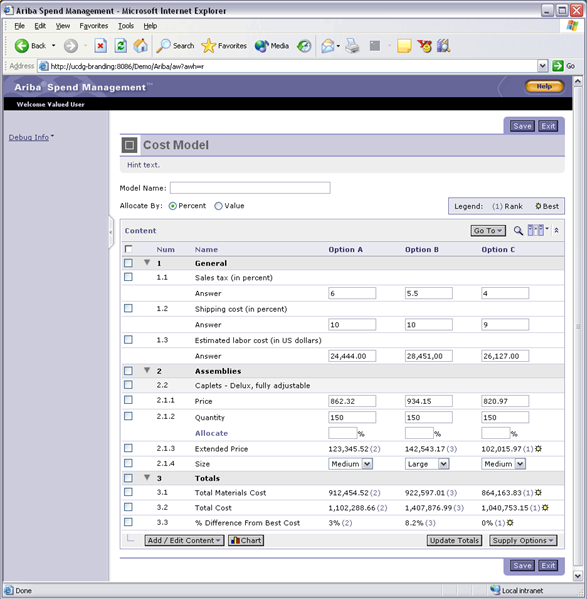Click the address bar URL field
The height and width of the screenshot is (599, 587).
pos(288,66)
